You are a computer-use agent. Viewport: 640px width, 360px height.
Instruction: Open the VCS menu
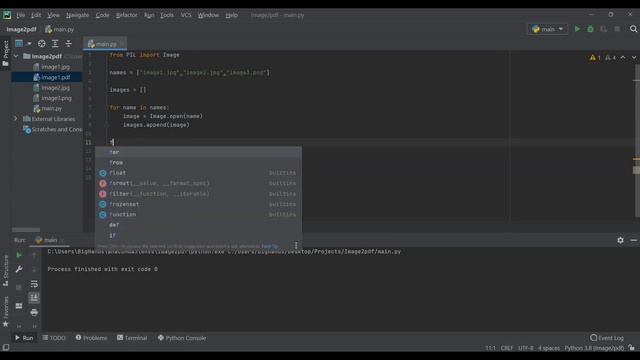pyautogui.click(x=186, y=15)
